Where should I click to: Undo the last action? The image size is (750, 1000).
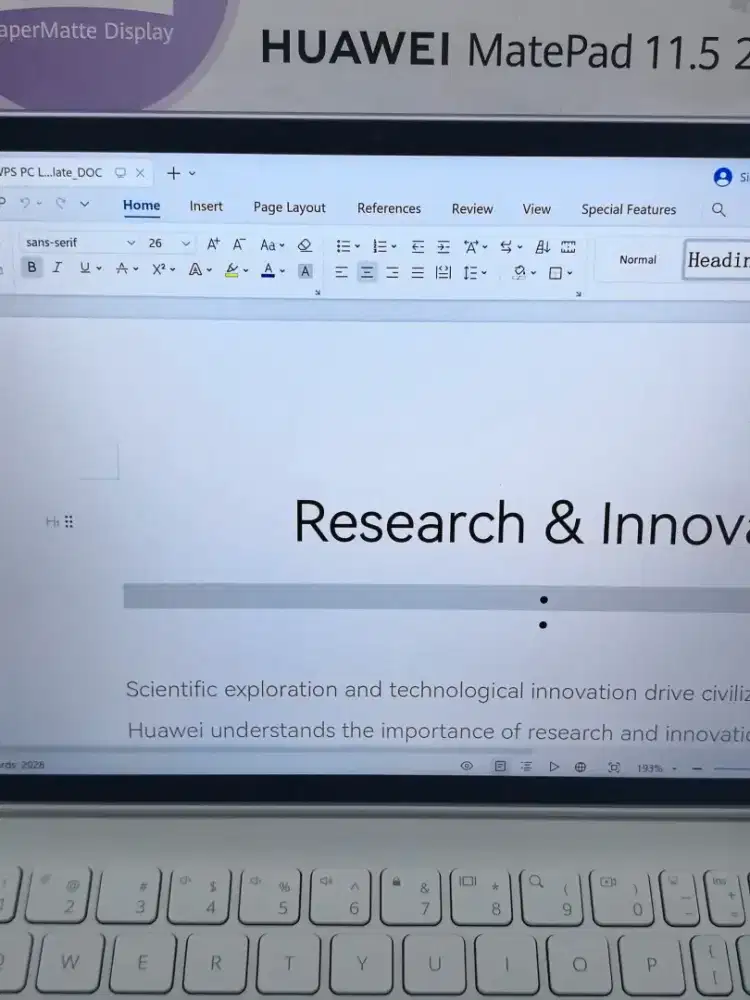(x=25, y=203)
